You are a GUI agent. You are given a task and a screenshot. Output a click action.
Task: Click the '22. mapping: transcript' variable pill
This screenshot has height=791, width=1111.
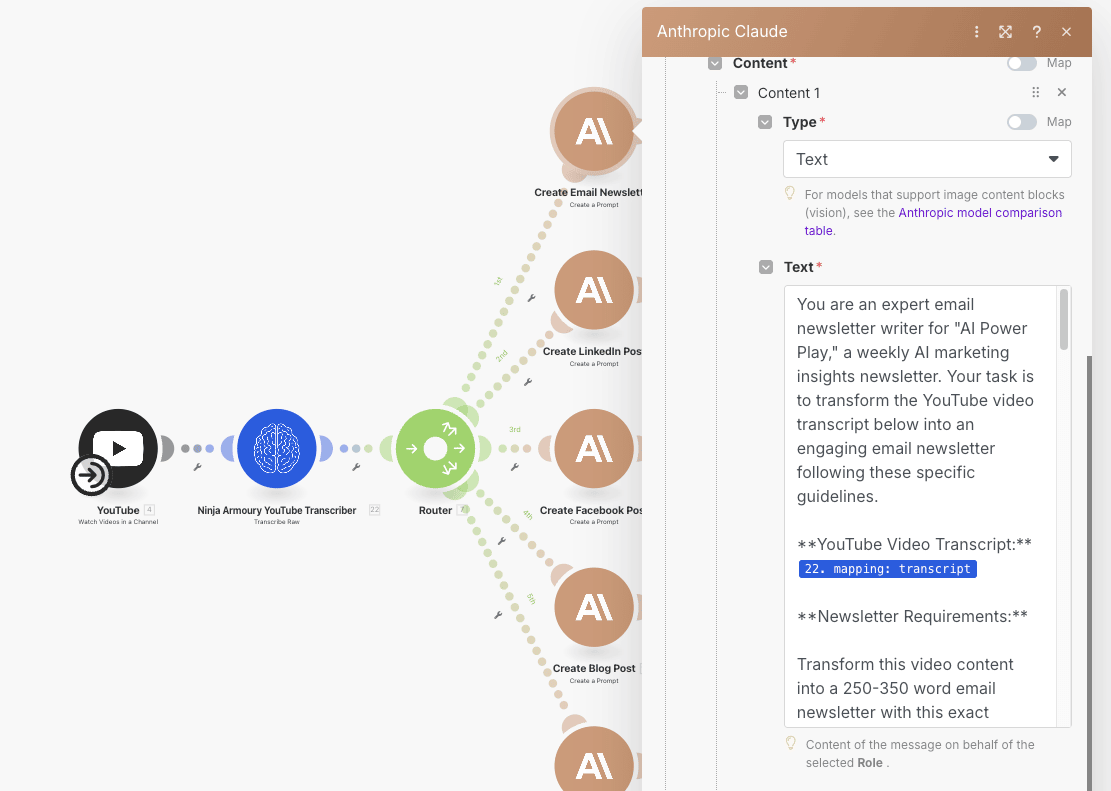[888, 568]
